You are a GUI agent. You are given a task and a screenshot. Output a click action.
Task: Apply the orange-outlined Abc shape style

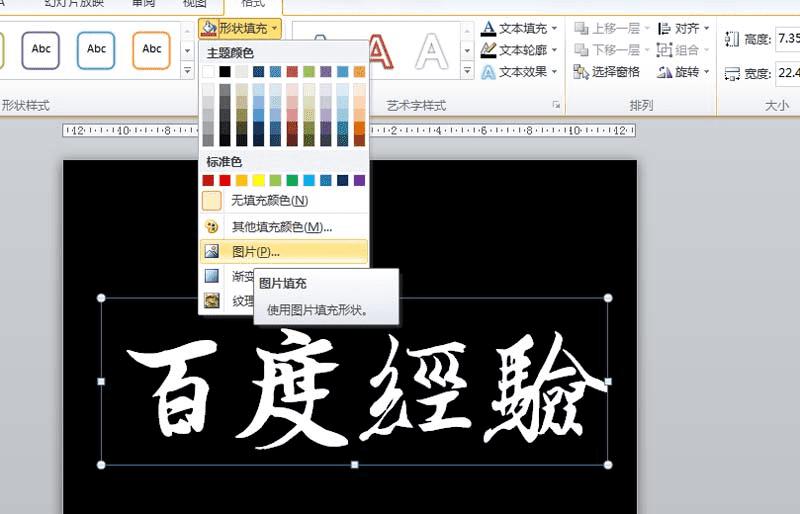[x=151, y=50]
